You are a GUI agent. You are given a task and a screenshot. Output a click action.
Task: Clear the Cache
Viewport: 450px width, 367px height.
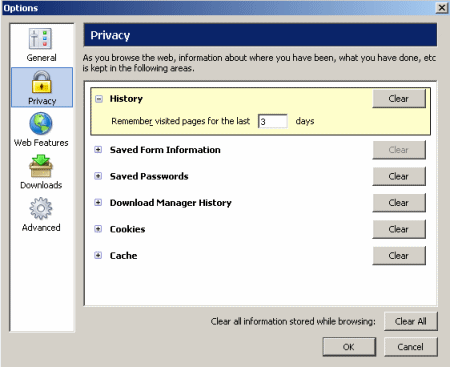(399, 256)
